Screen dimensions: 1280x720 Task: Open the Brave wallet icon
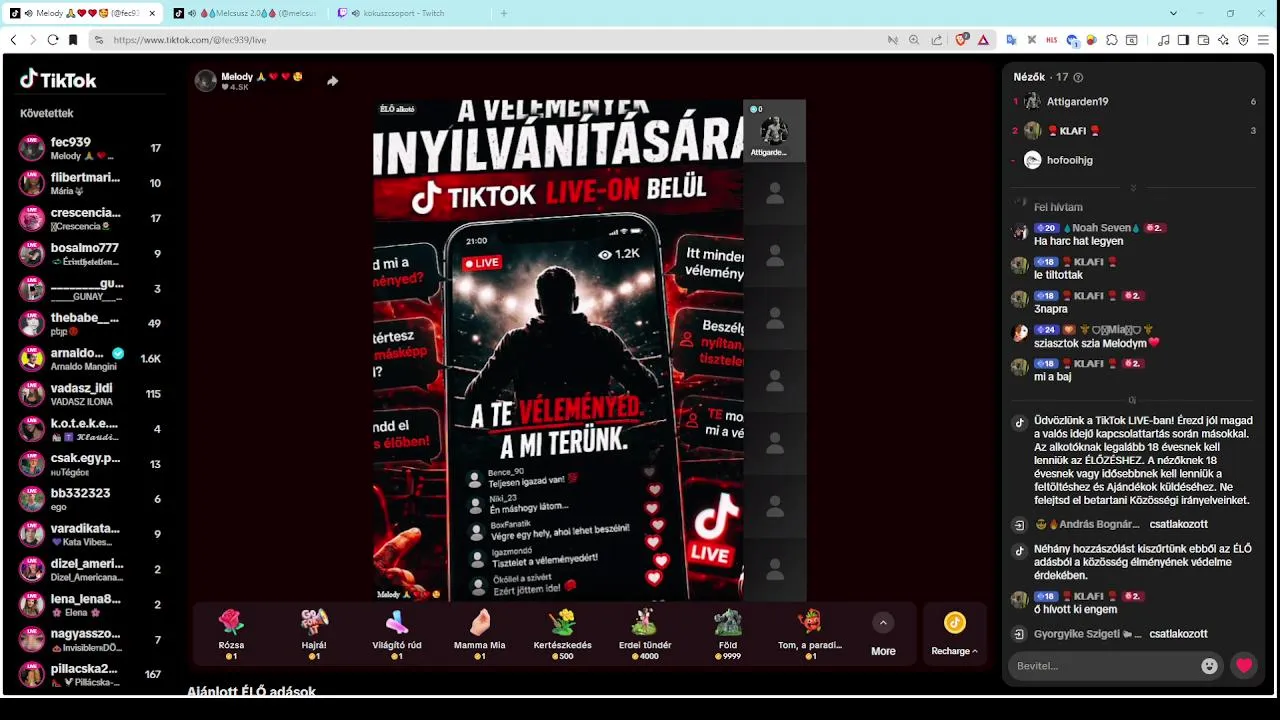coord(1203,40)
